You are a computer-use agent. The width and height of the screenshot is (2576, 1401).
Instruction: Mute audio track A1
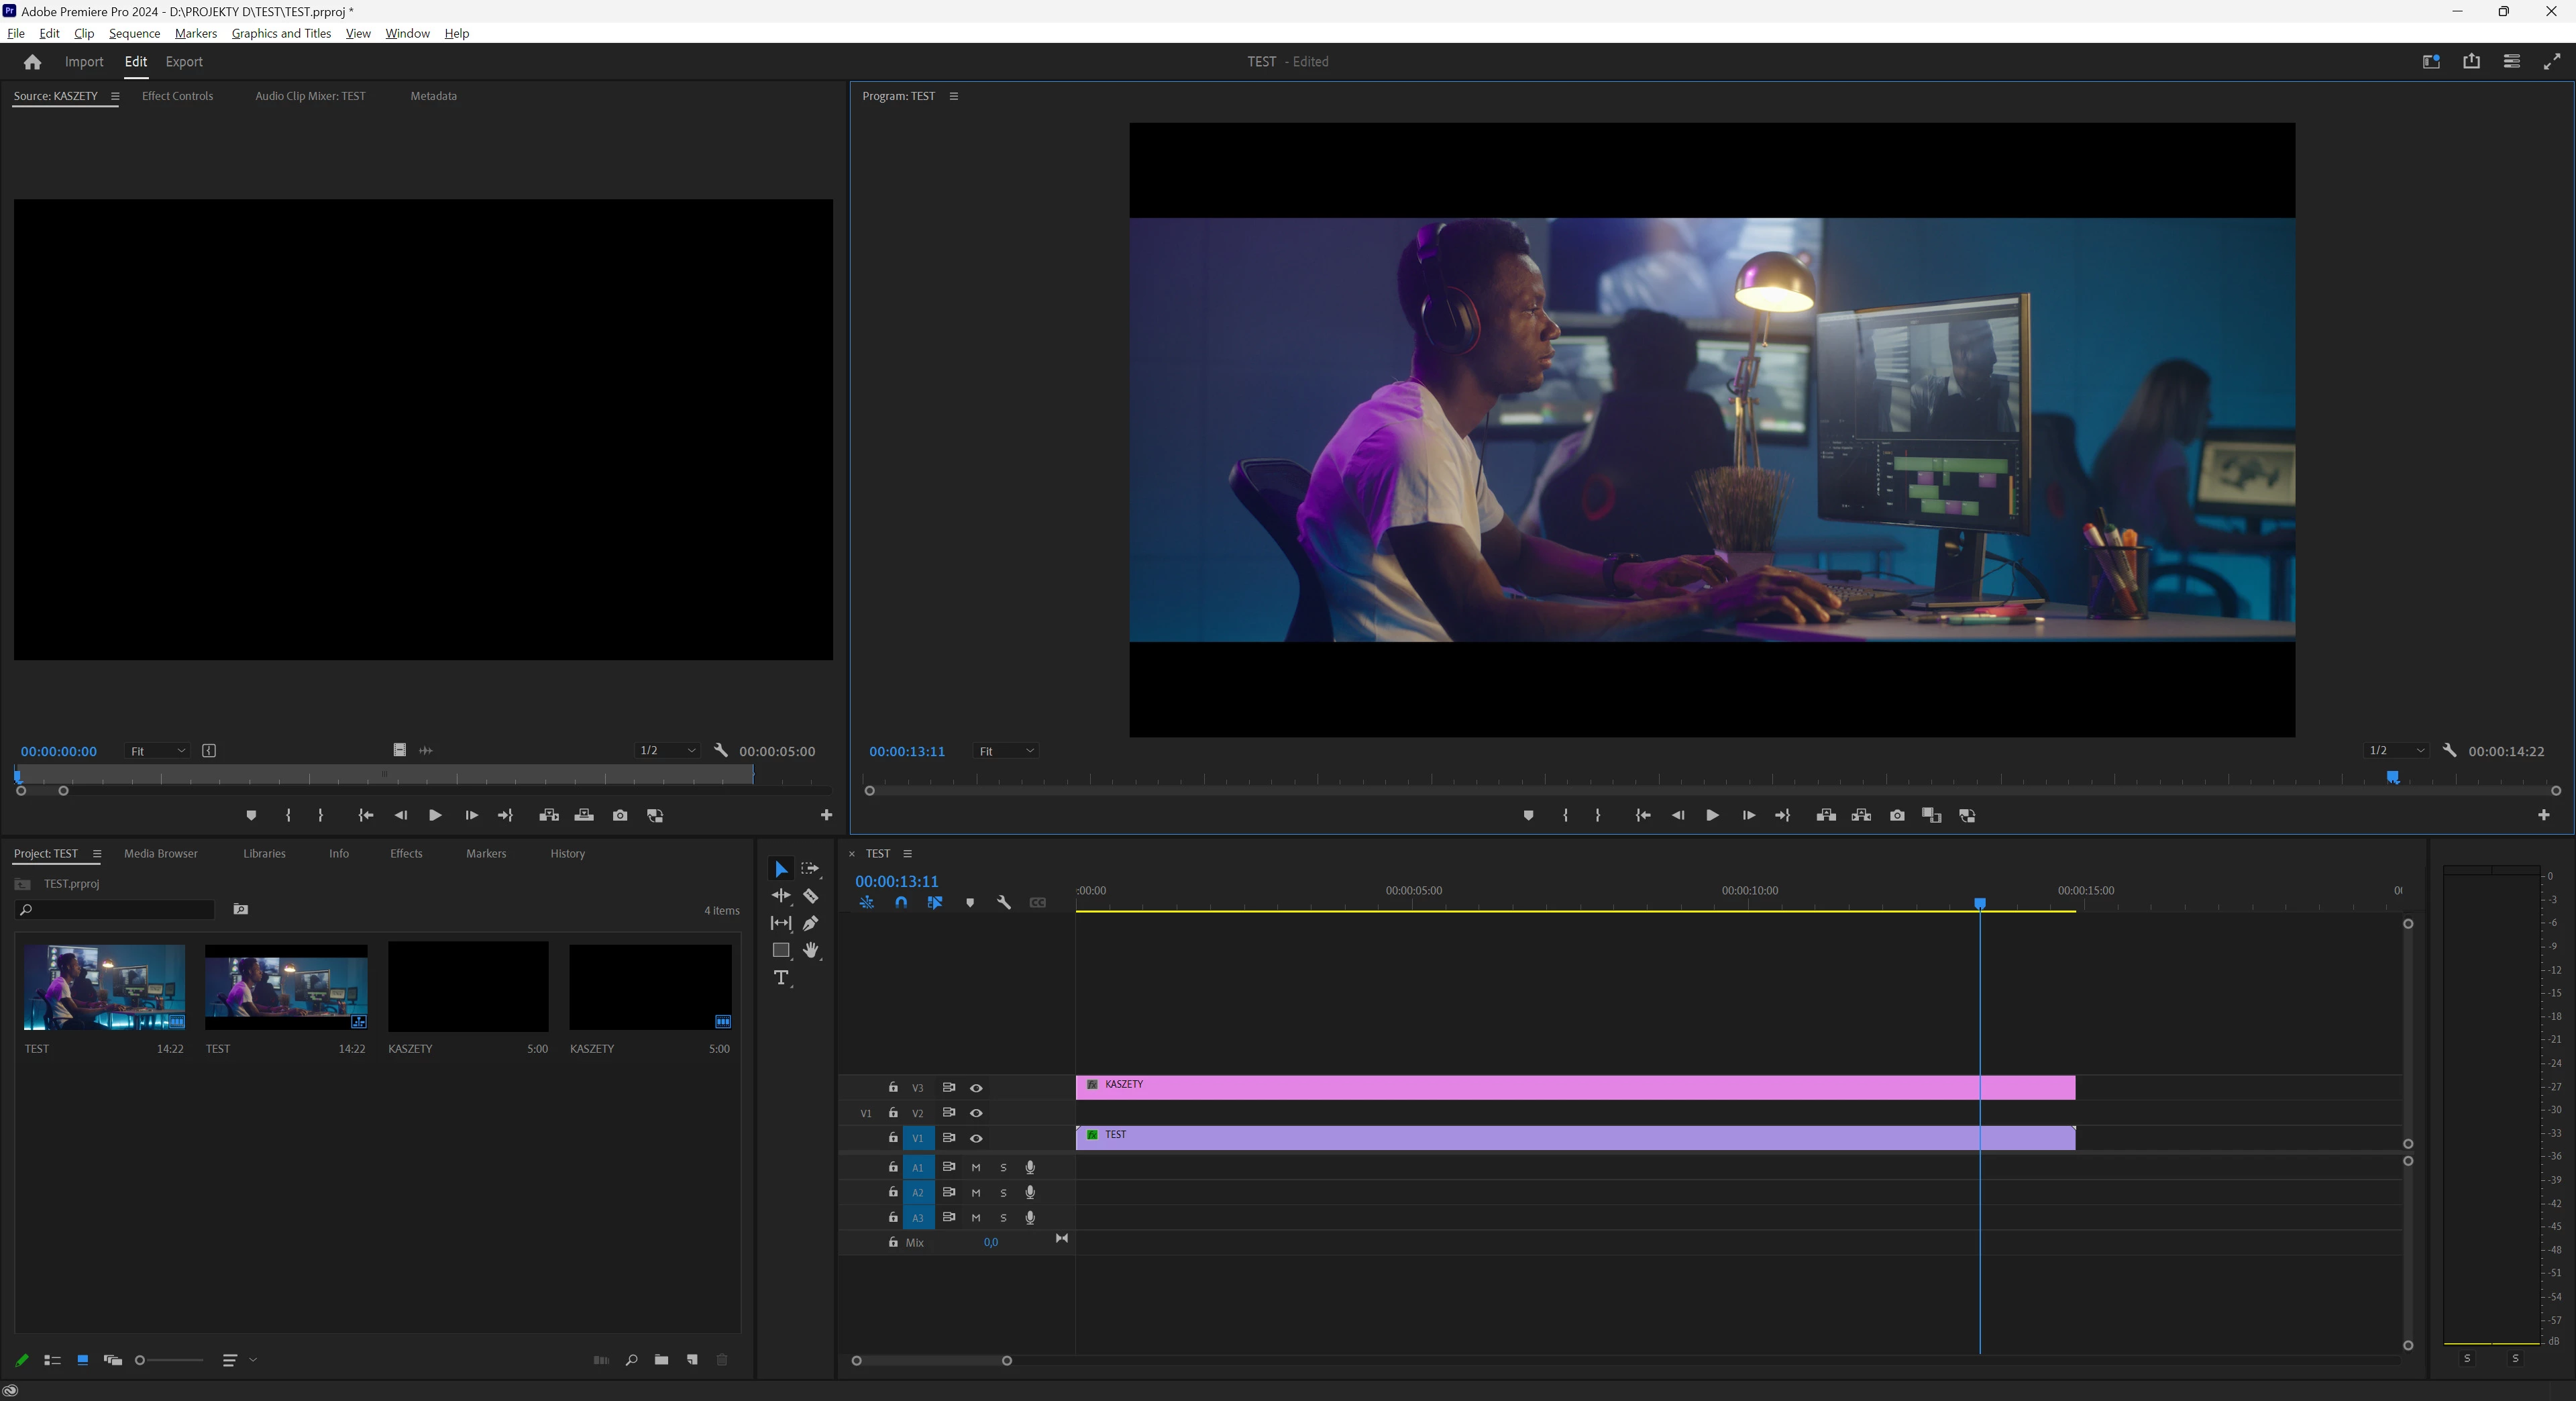976,1167
